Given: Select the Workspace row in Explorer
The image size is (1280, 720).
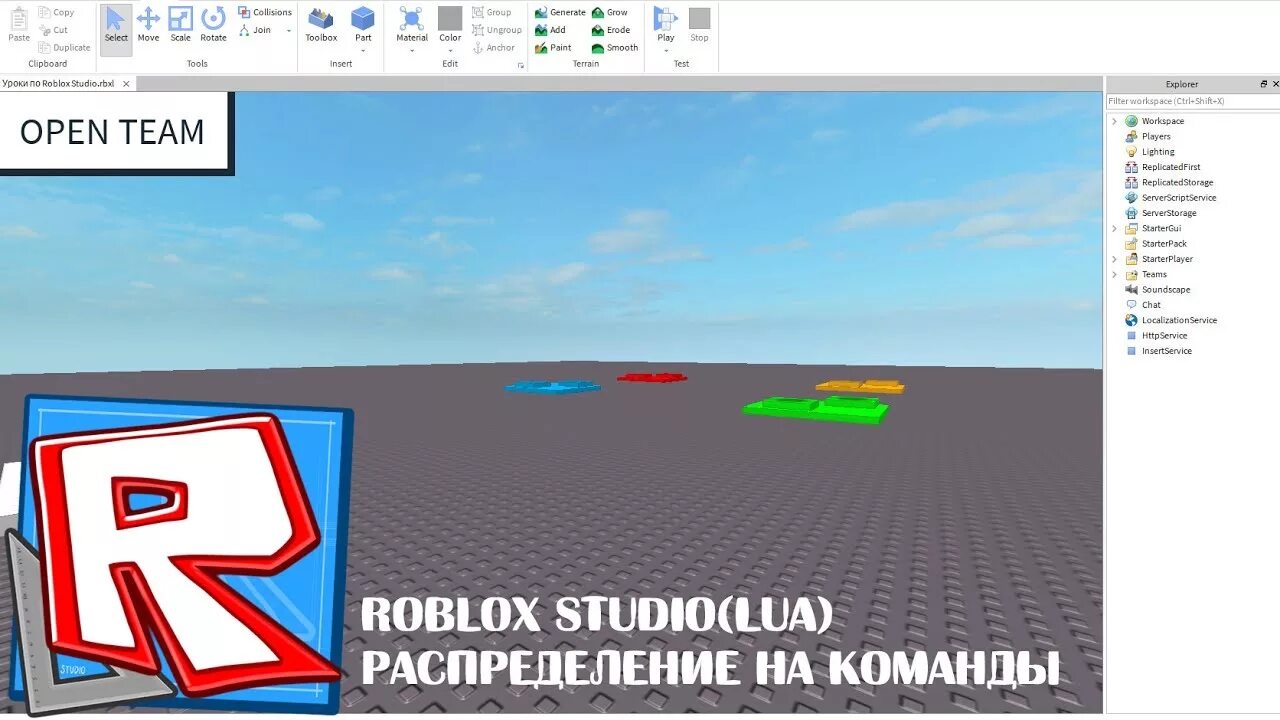Looking at the screenshot, I should click(1162, 121).
